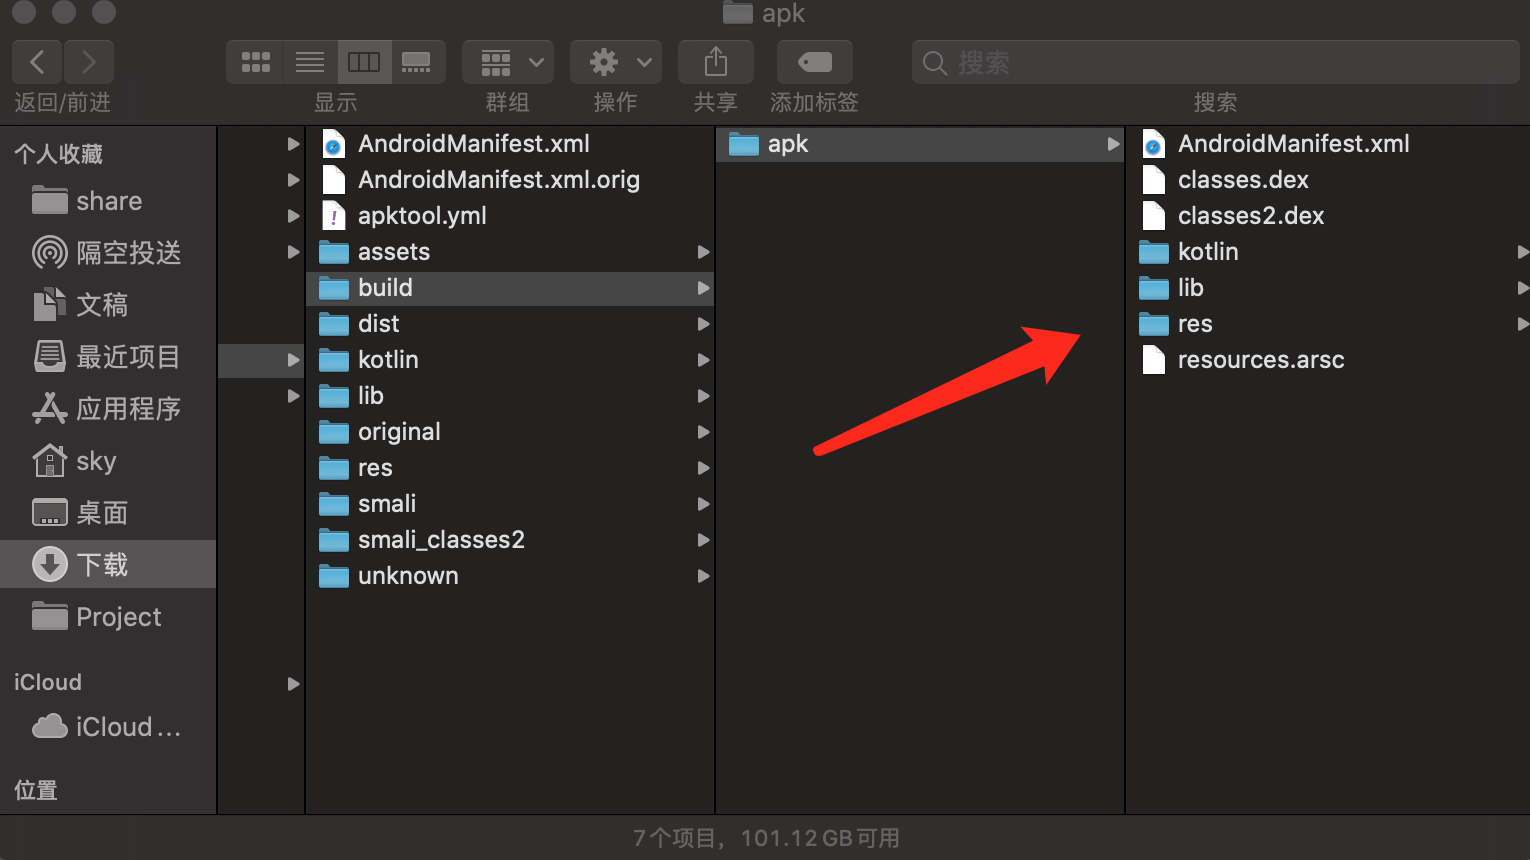Click the iCloud section header

point(48,682)
